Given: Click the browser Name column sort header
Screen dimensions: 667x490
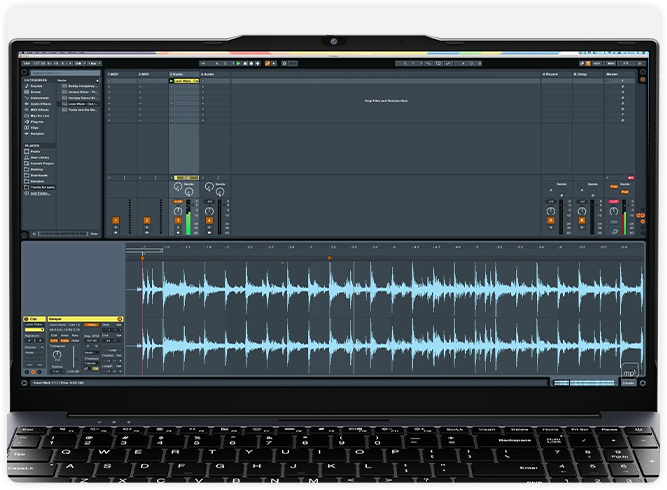Looking at the screenshot, I should (x=62, y=80).
